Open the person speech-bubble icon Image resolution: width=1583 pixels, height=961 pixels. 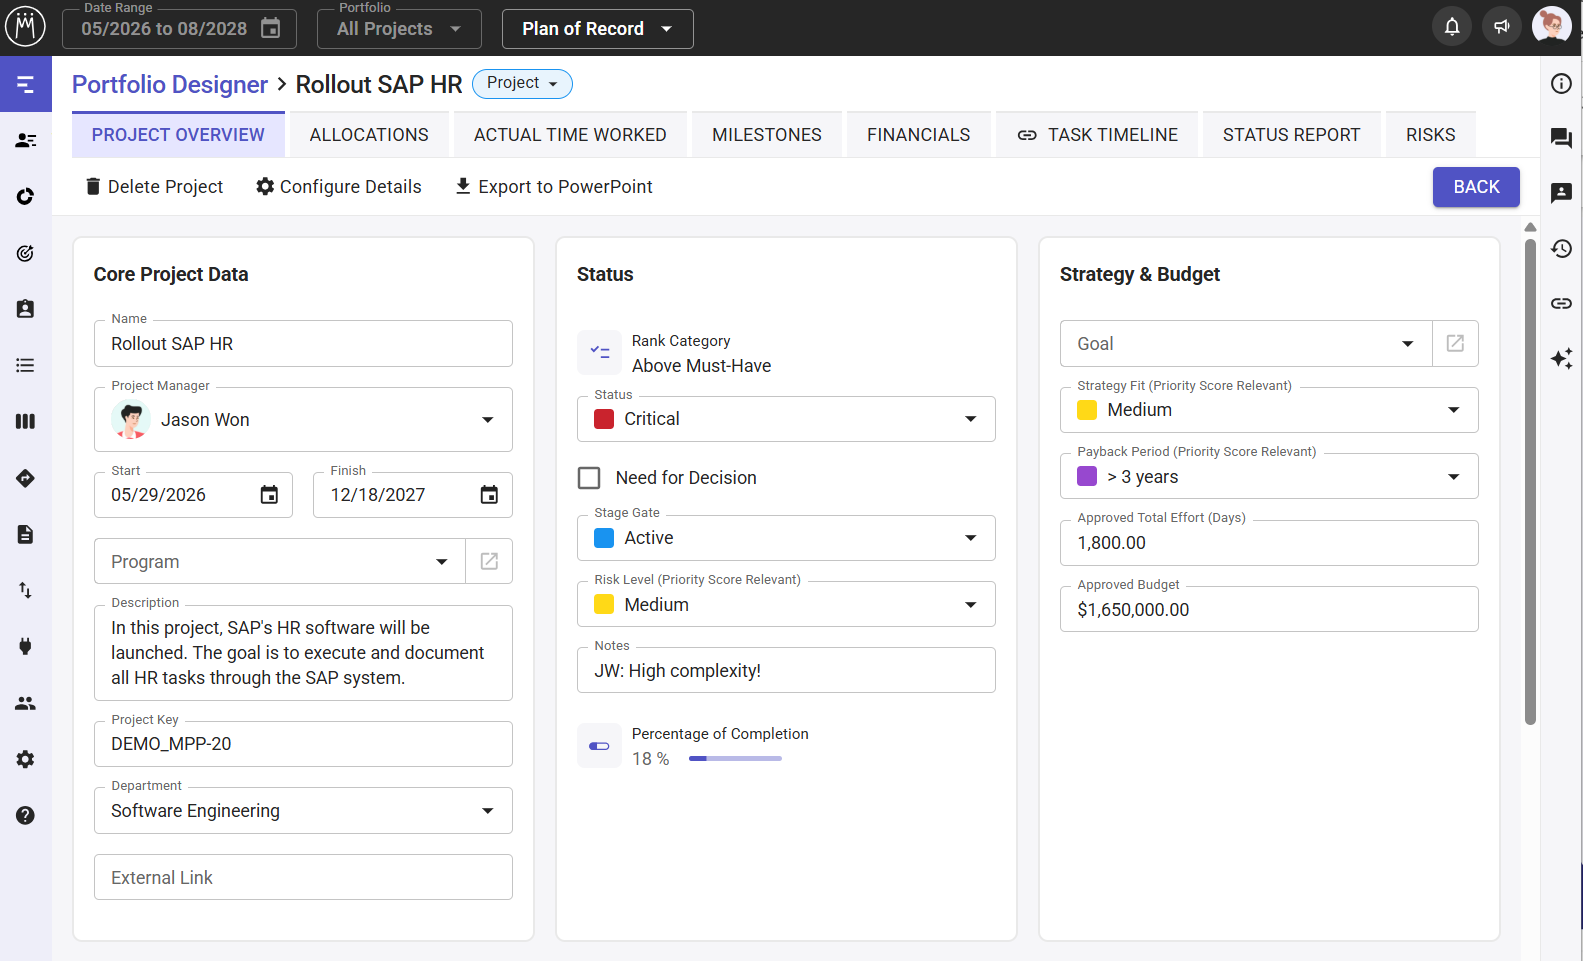1561,193
